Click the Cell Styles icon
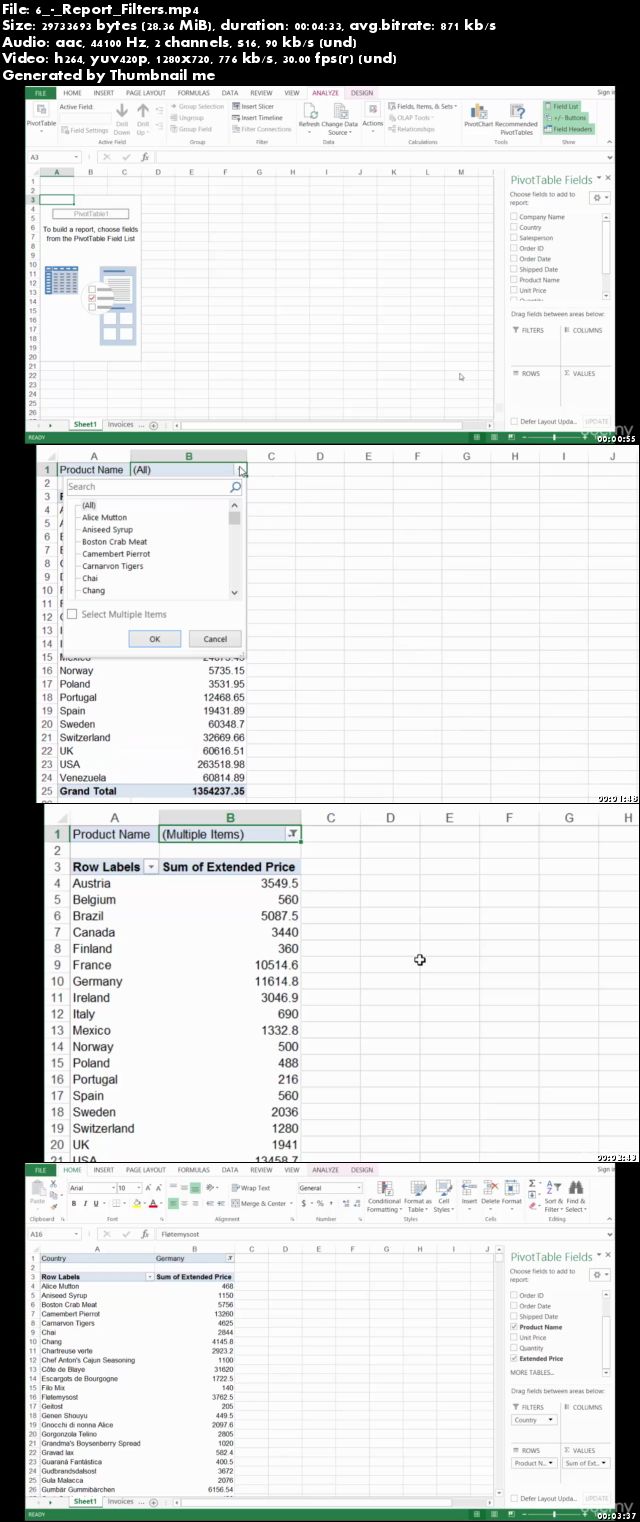 [x=443, y=1188]
